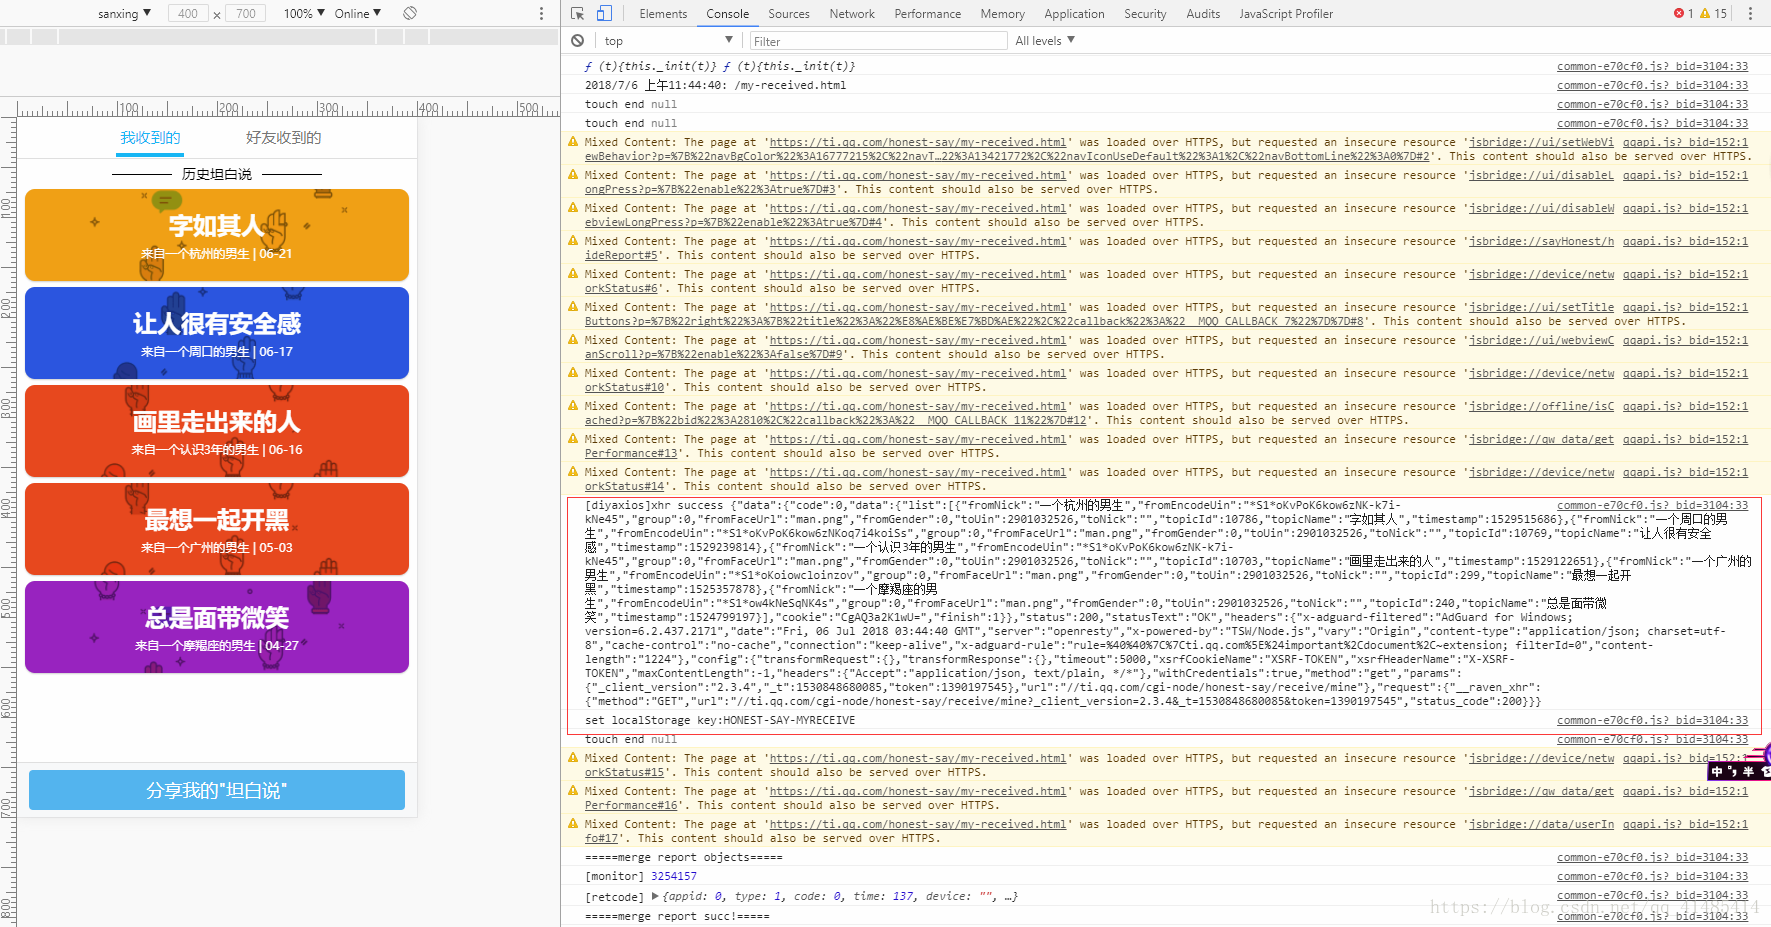1771x927 pixels.
Task: Click the source link on the [diyaxios]xhr success row
Action: [1652, 505]
